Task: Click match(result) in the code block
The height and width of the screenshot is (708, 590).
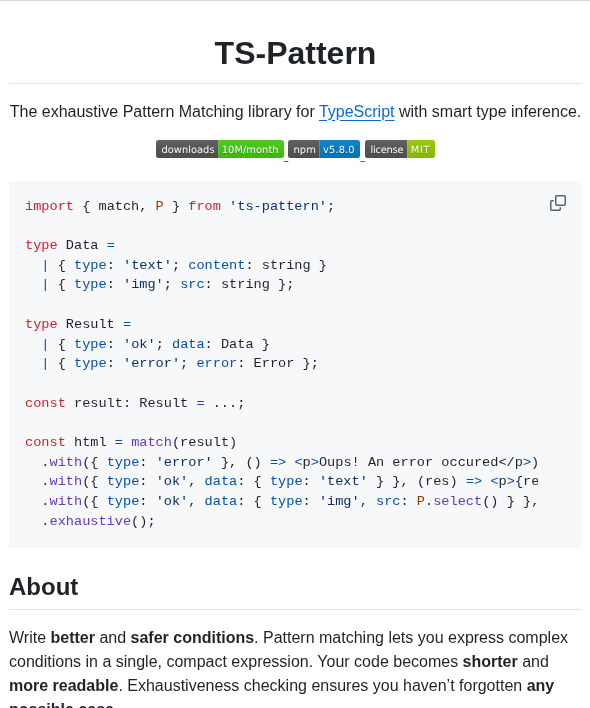Action: tap(184, 442)
